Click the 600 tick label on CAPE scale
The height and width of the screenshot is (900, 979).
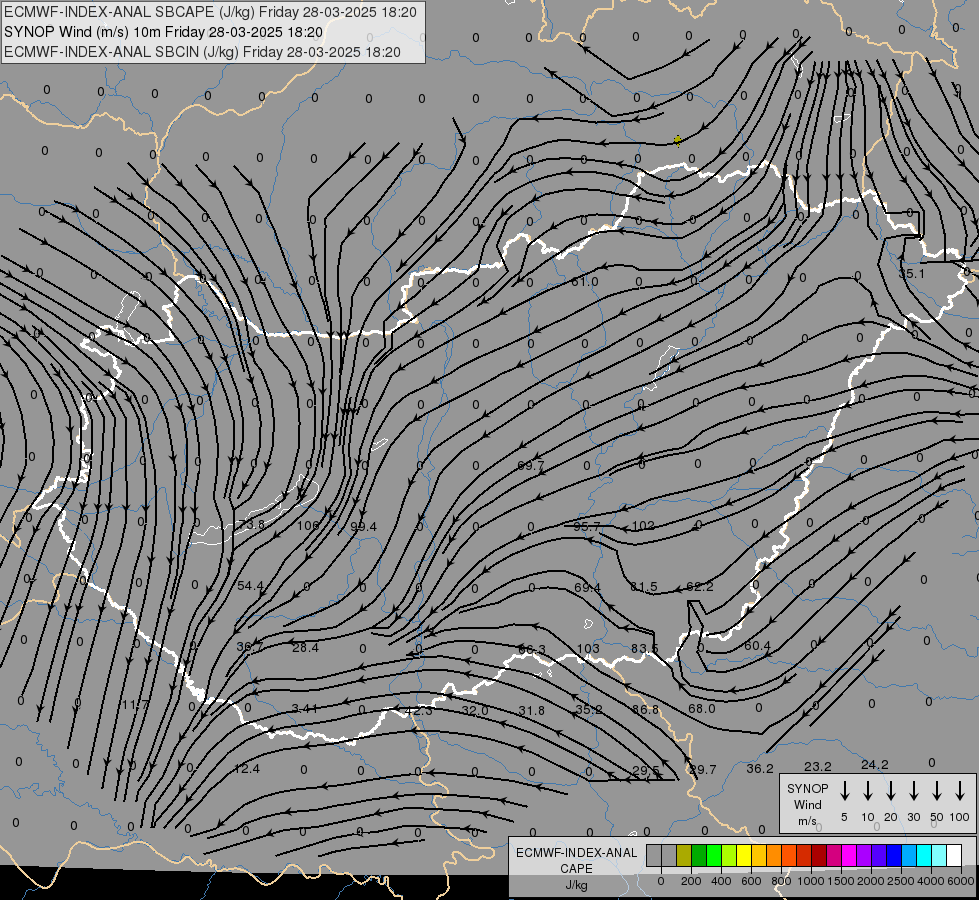pyautogui.click(x=751, y=881)
